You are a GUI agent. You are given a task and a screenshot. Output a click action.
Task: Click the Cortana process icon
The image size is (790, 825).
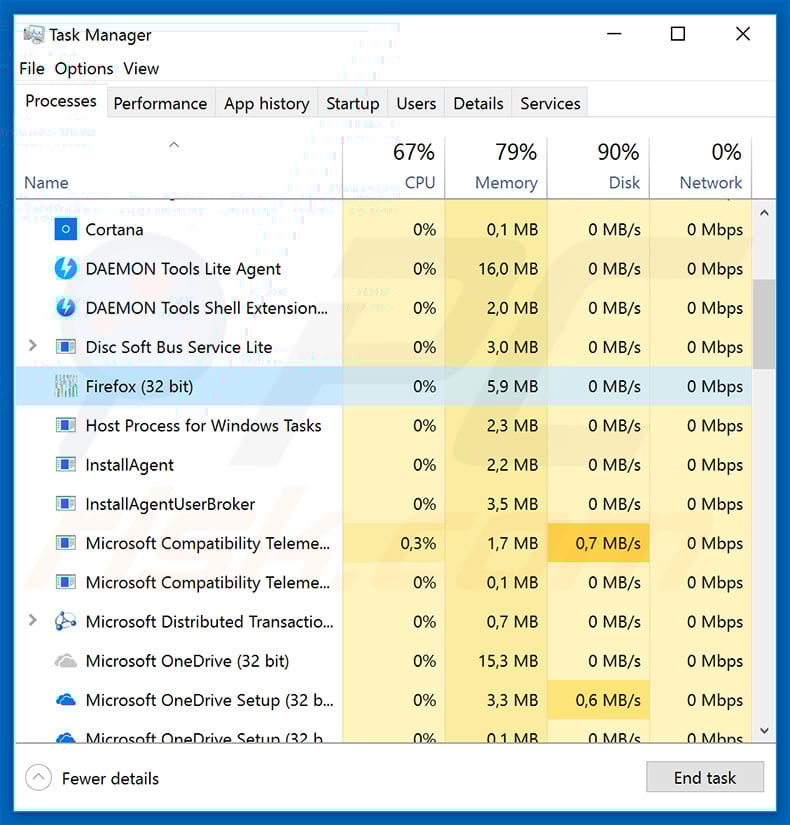(65, 230)
